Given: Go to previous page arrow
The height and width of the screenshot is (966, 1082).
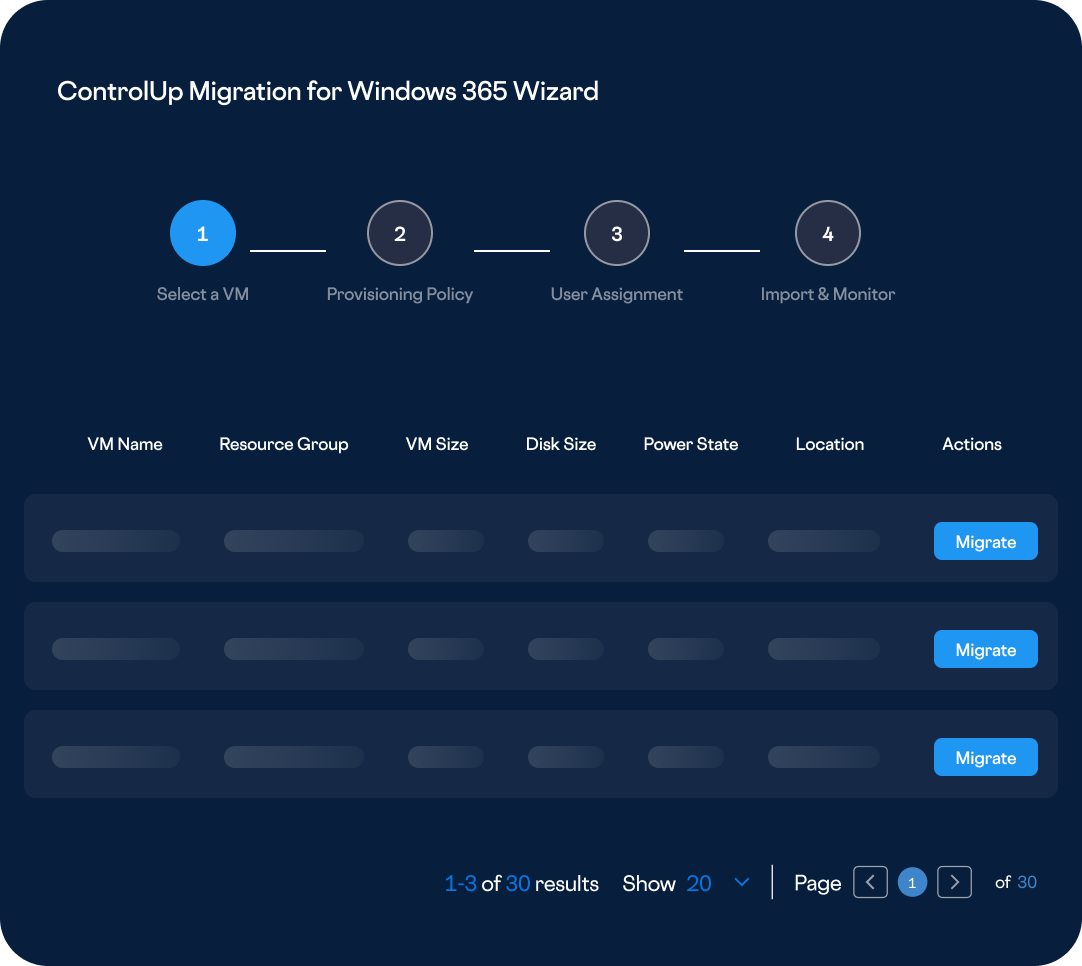Looking at the screenshot, I should (x=870, y=882).
